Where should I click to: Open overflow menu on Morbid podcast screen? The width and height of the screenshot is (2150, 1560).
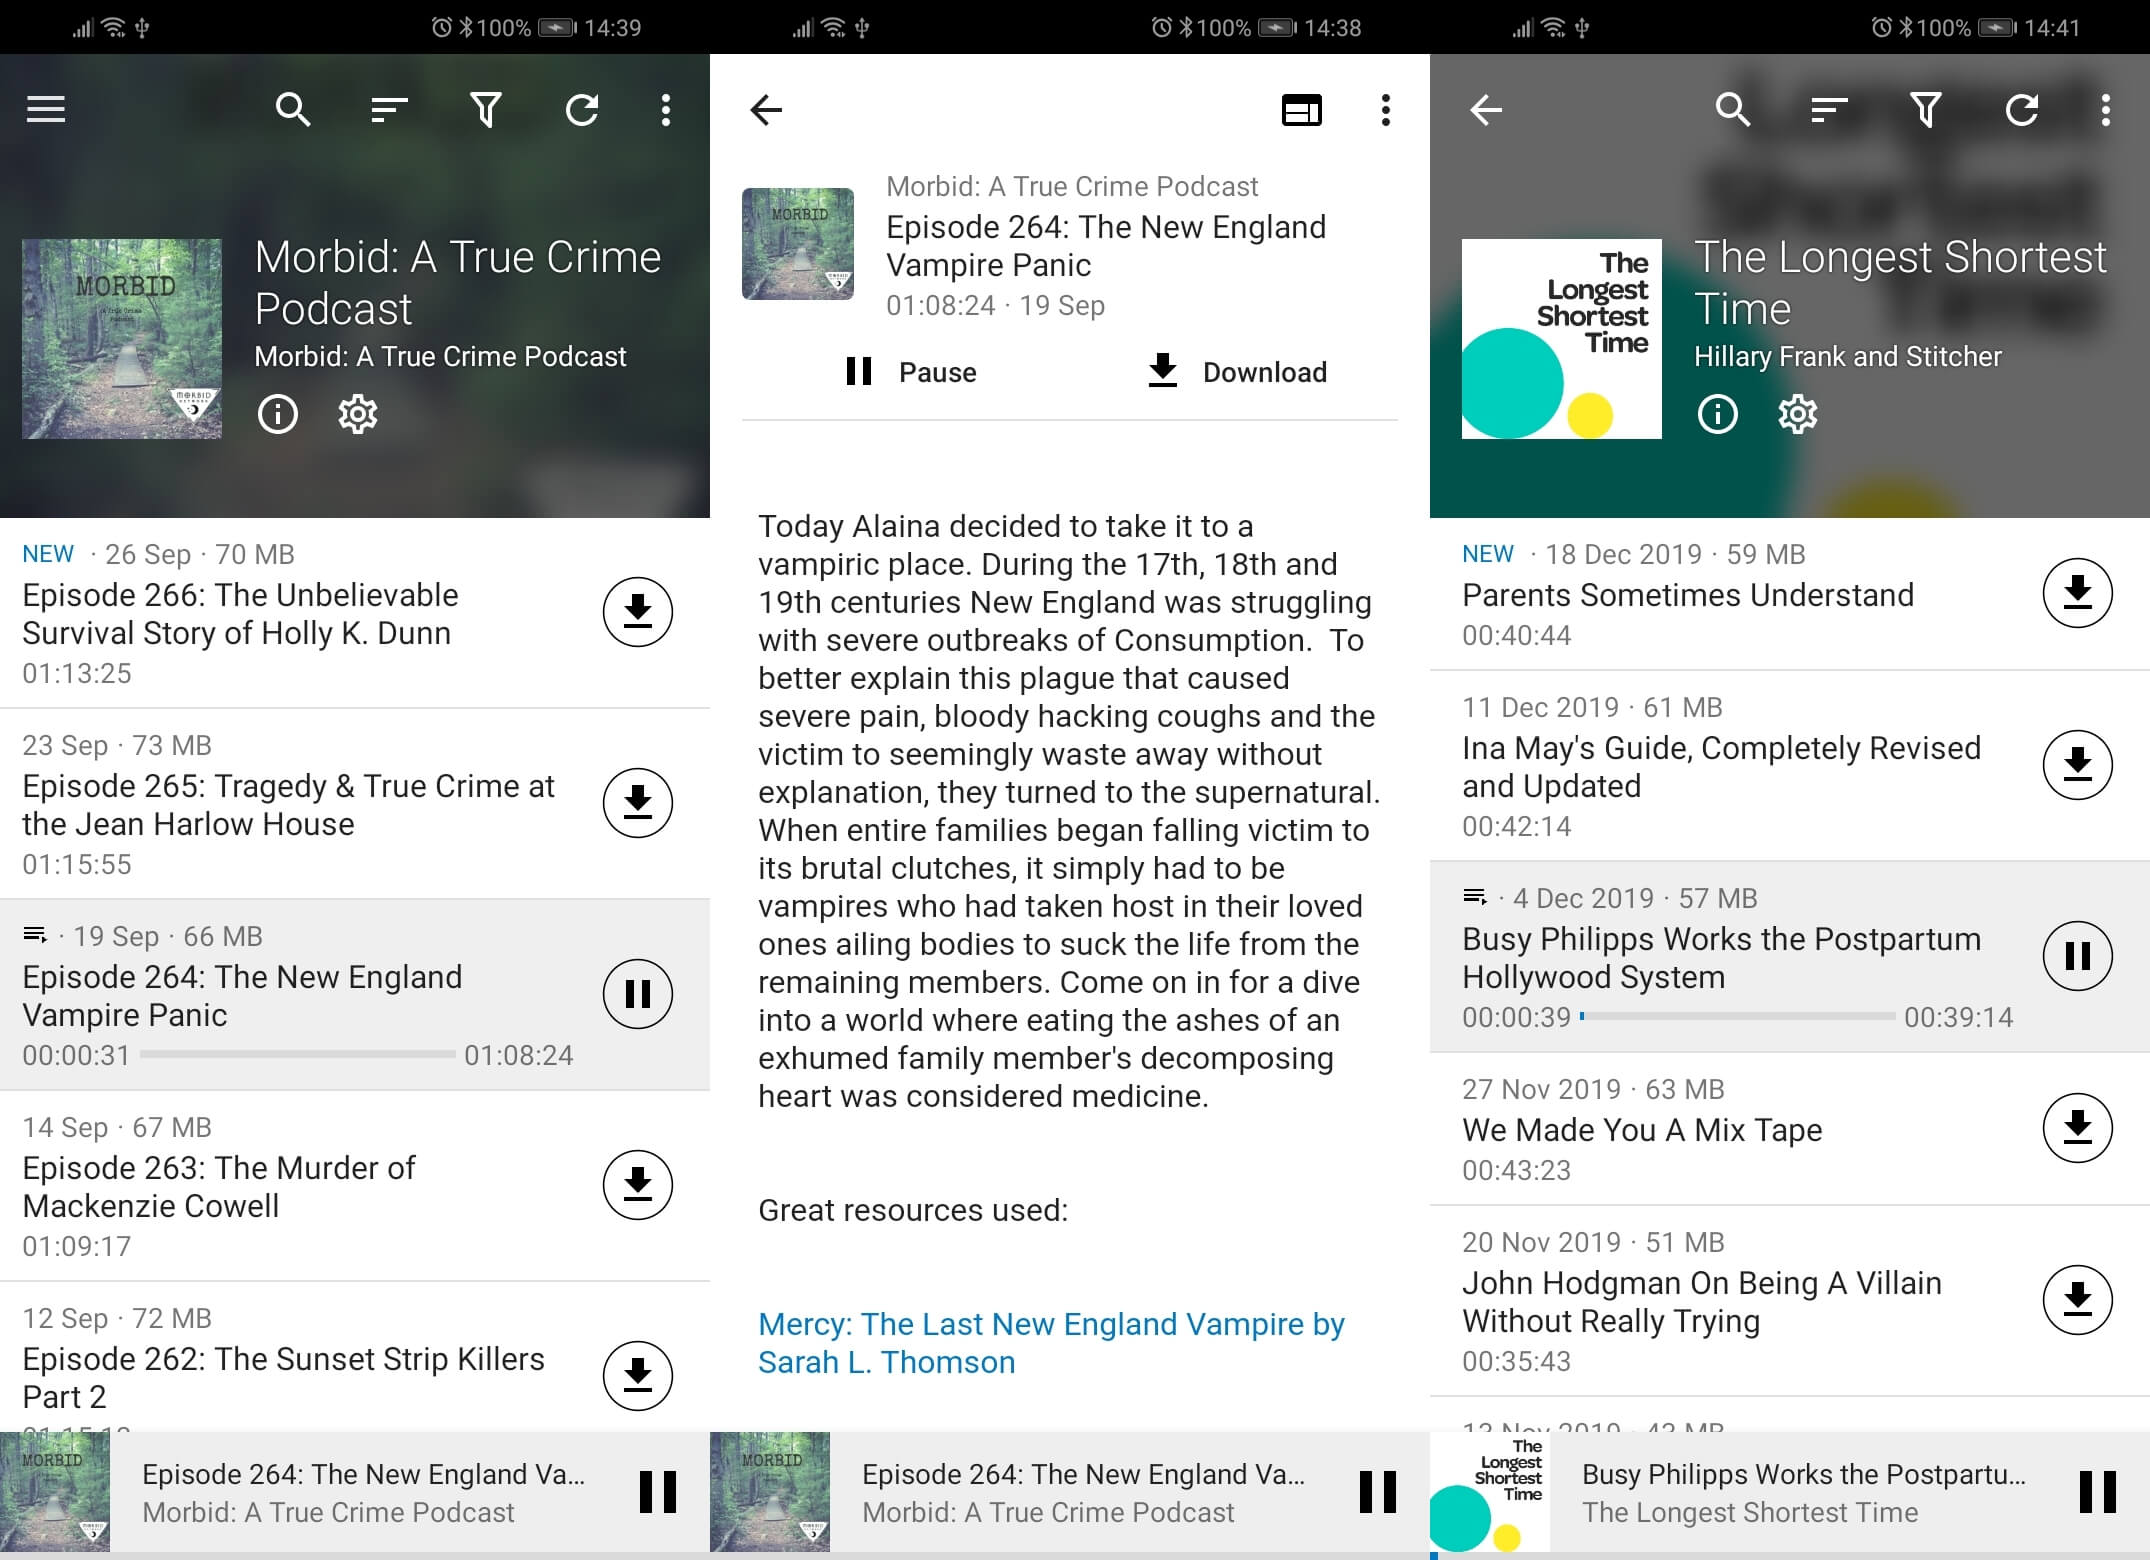666,109
